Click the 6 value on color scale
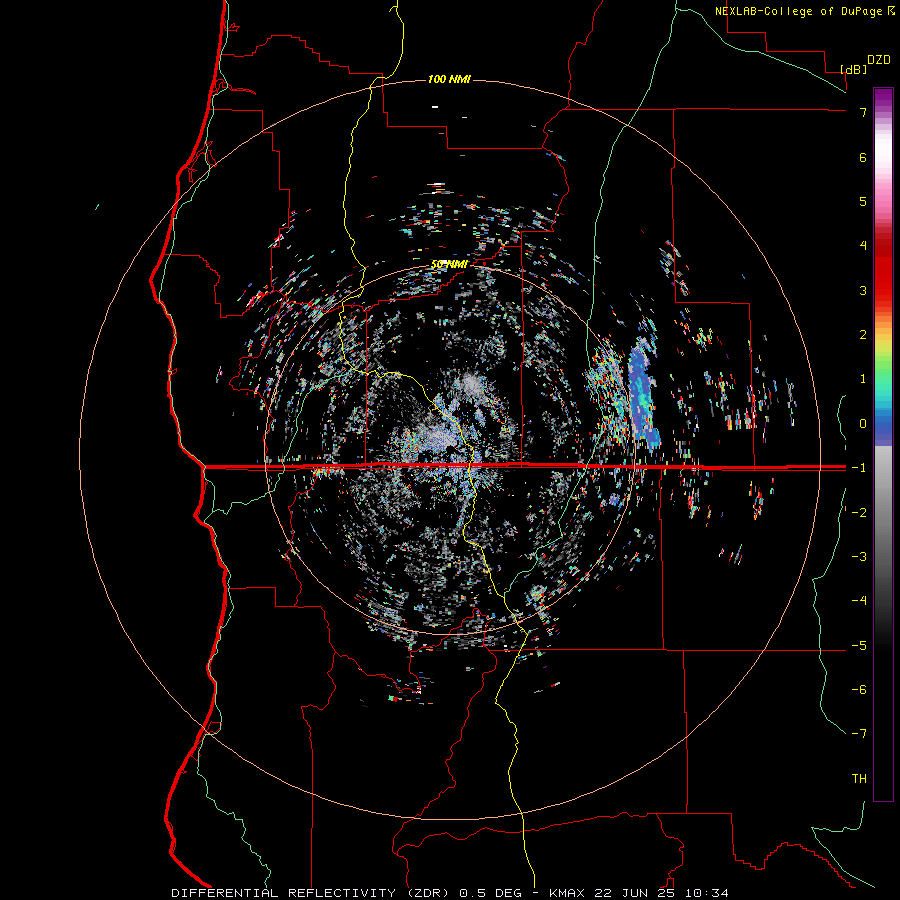The image size is (900, 900). click(x=863, y=157)
